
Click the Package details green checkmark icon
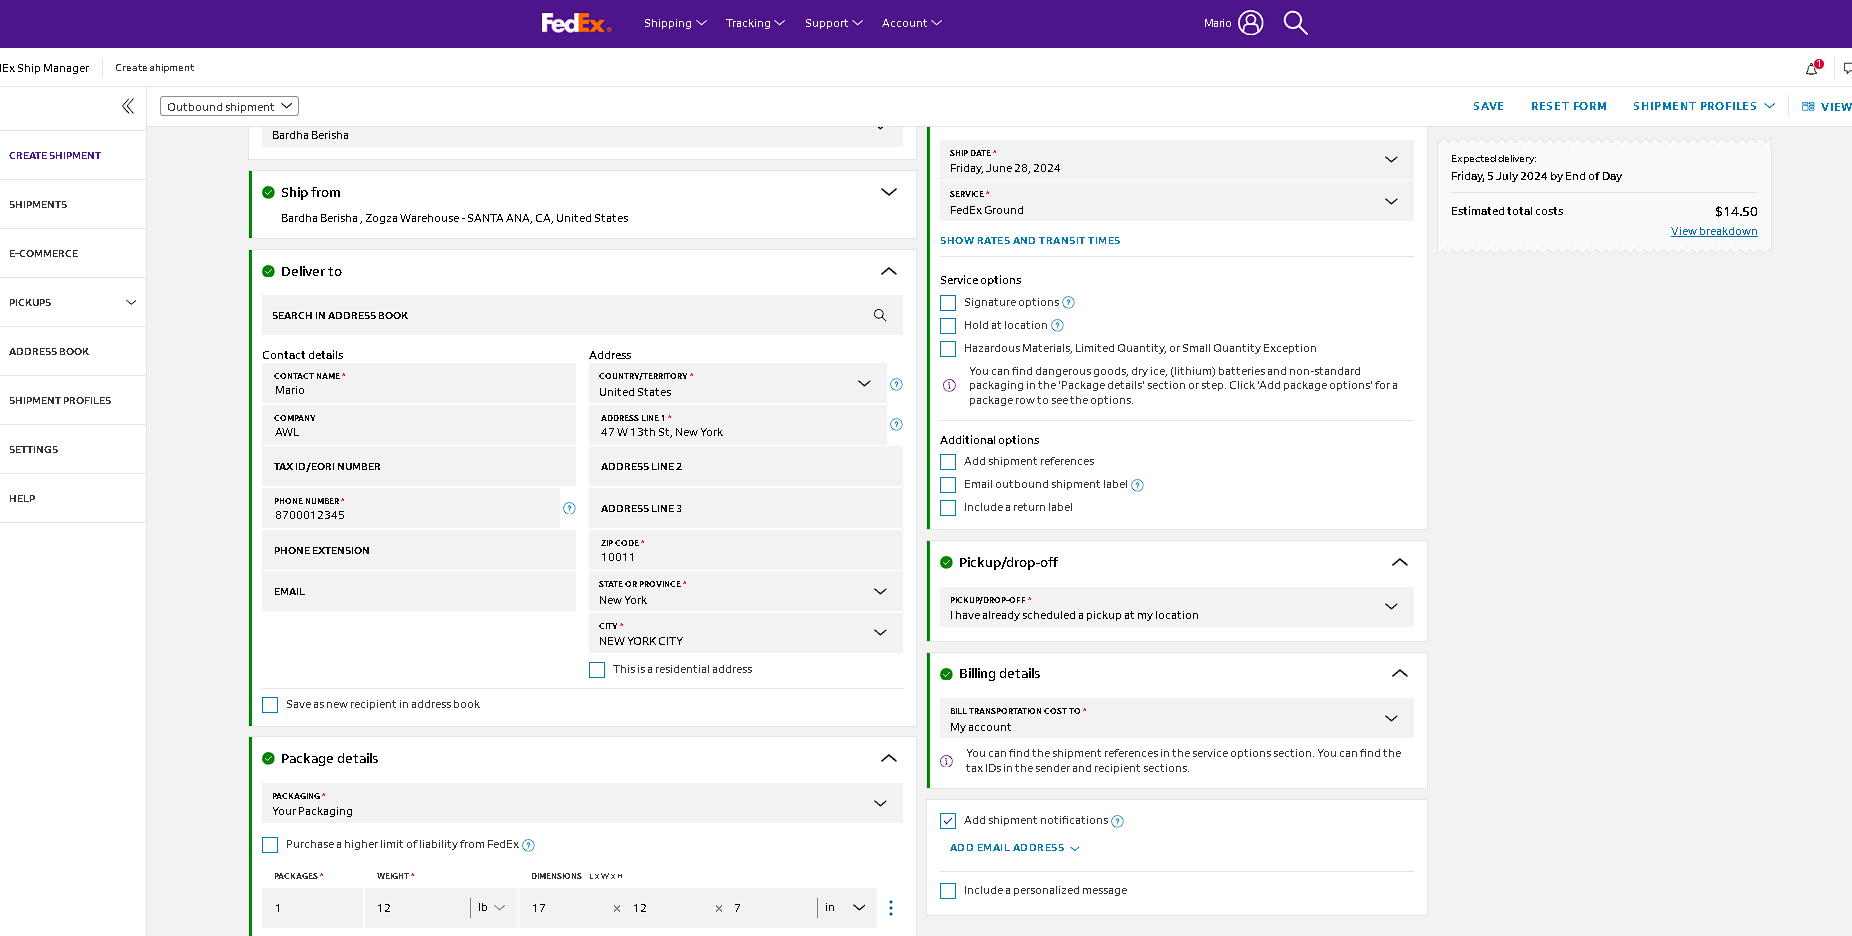[268, 758]
